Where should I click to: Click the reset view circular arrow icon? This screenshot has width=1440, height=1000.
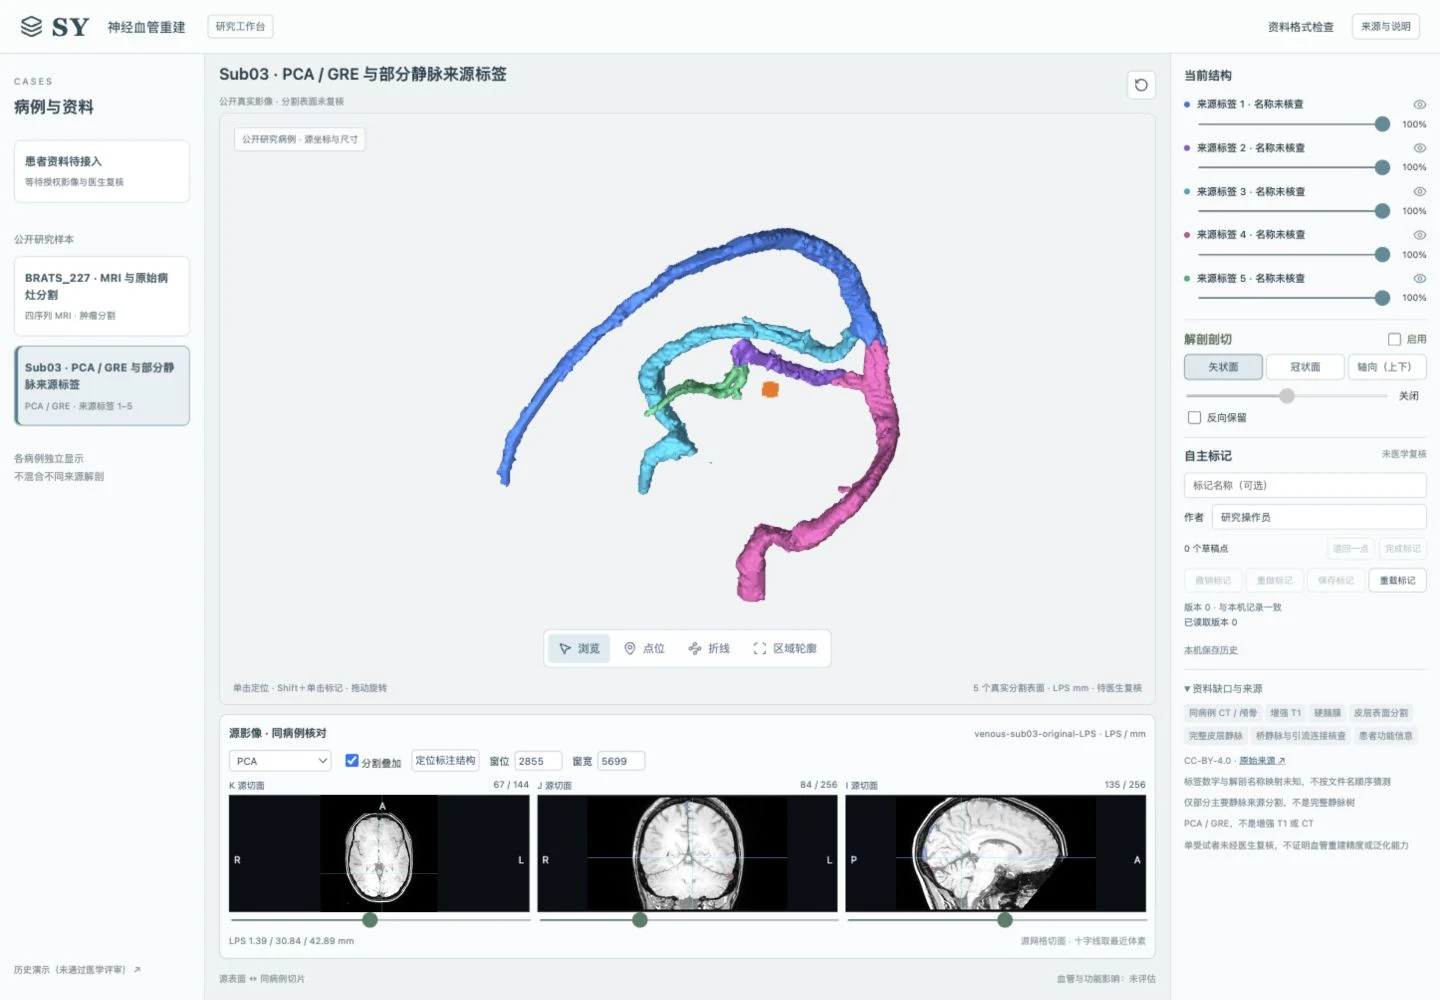[1141, 85]
